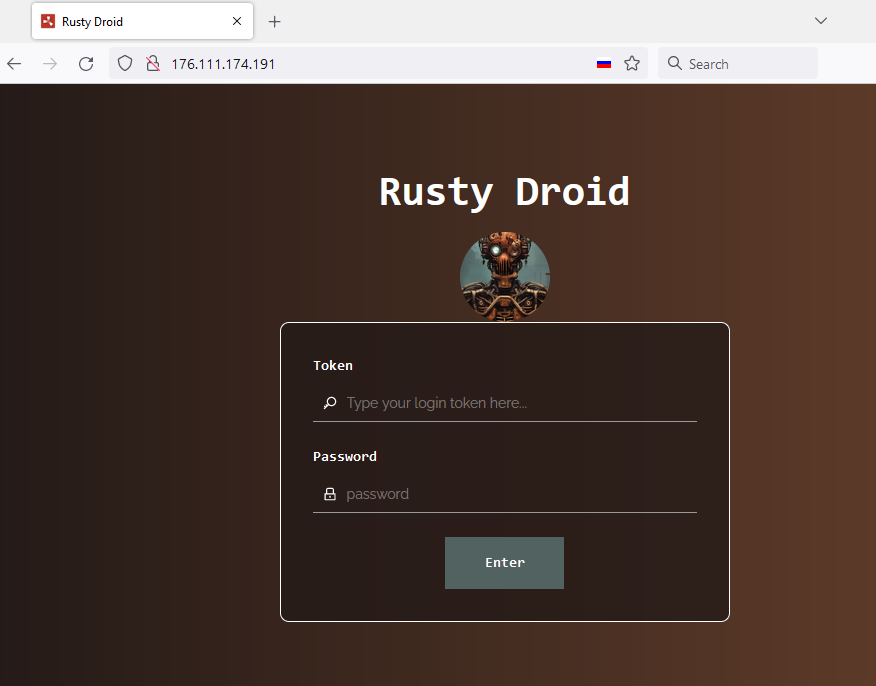Image resolution: width=876 pixels, height=686 pixels.
Task: Click the insecure connection padlock icon
Action: click(153, 63)
